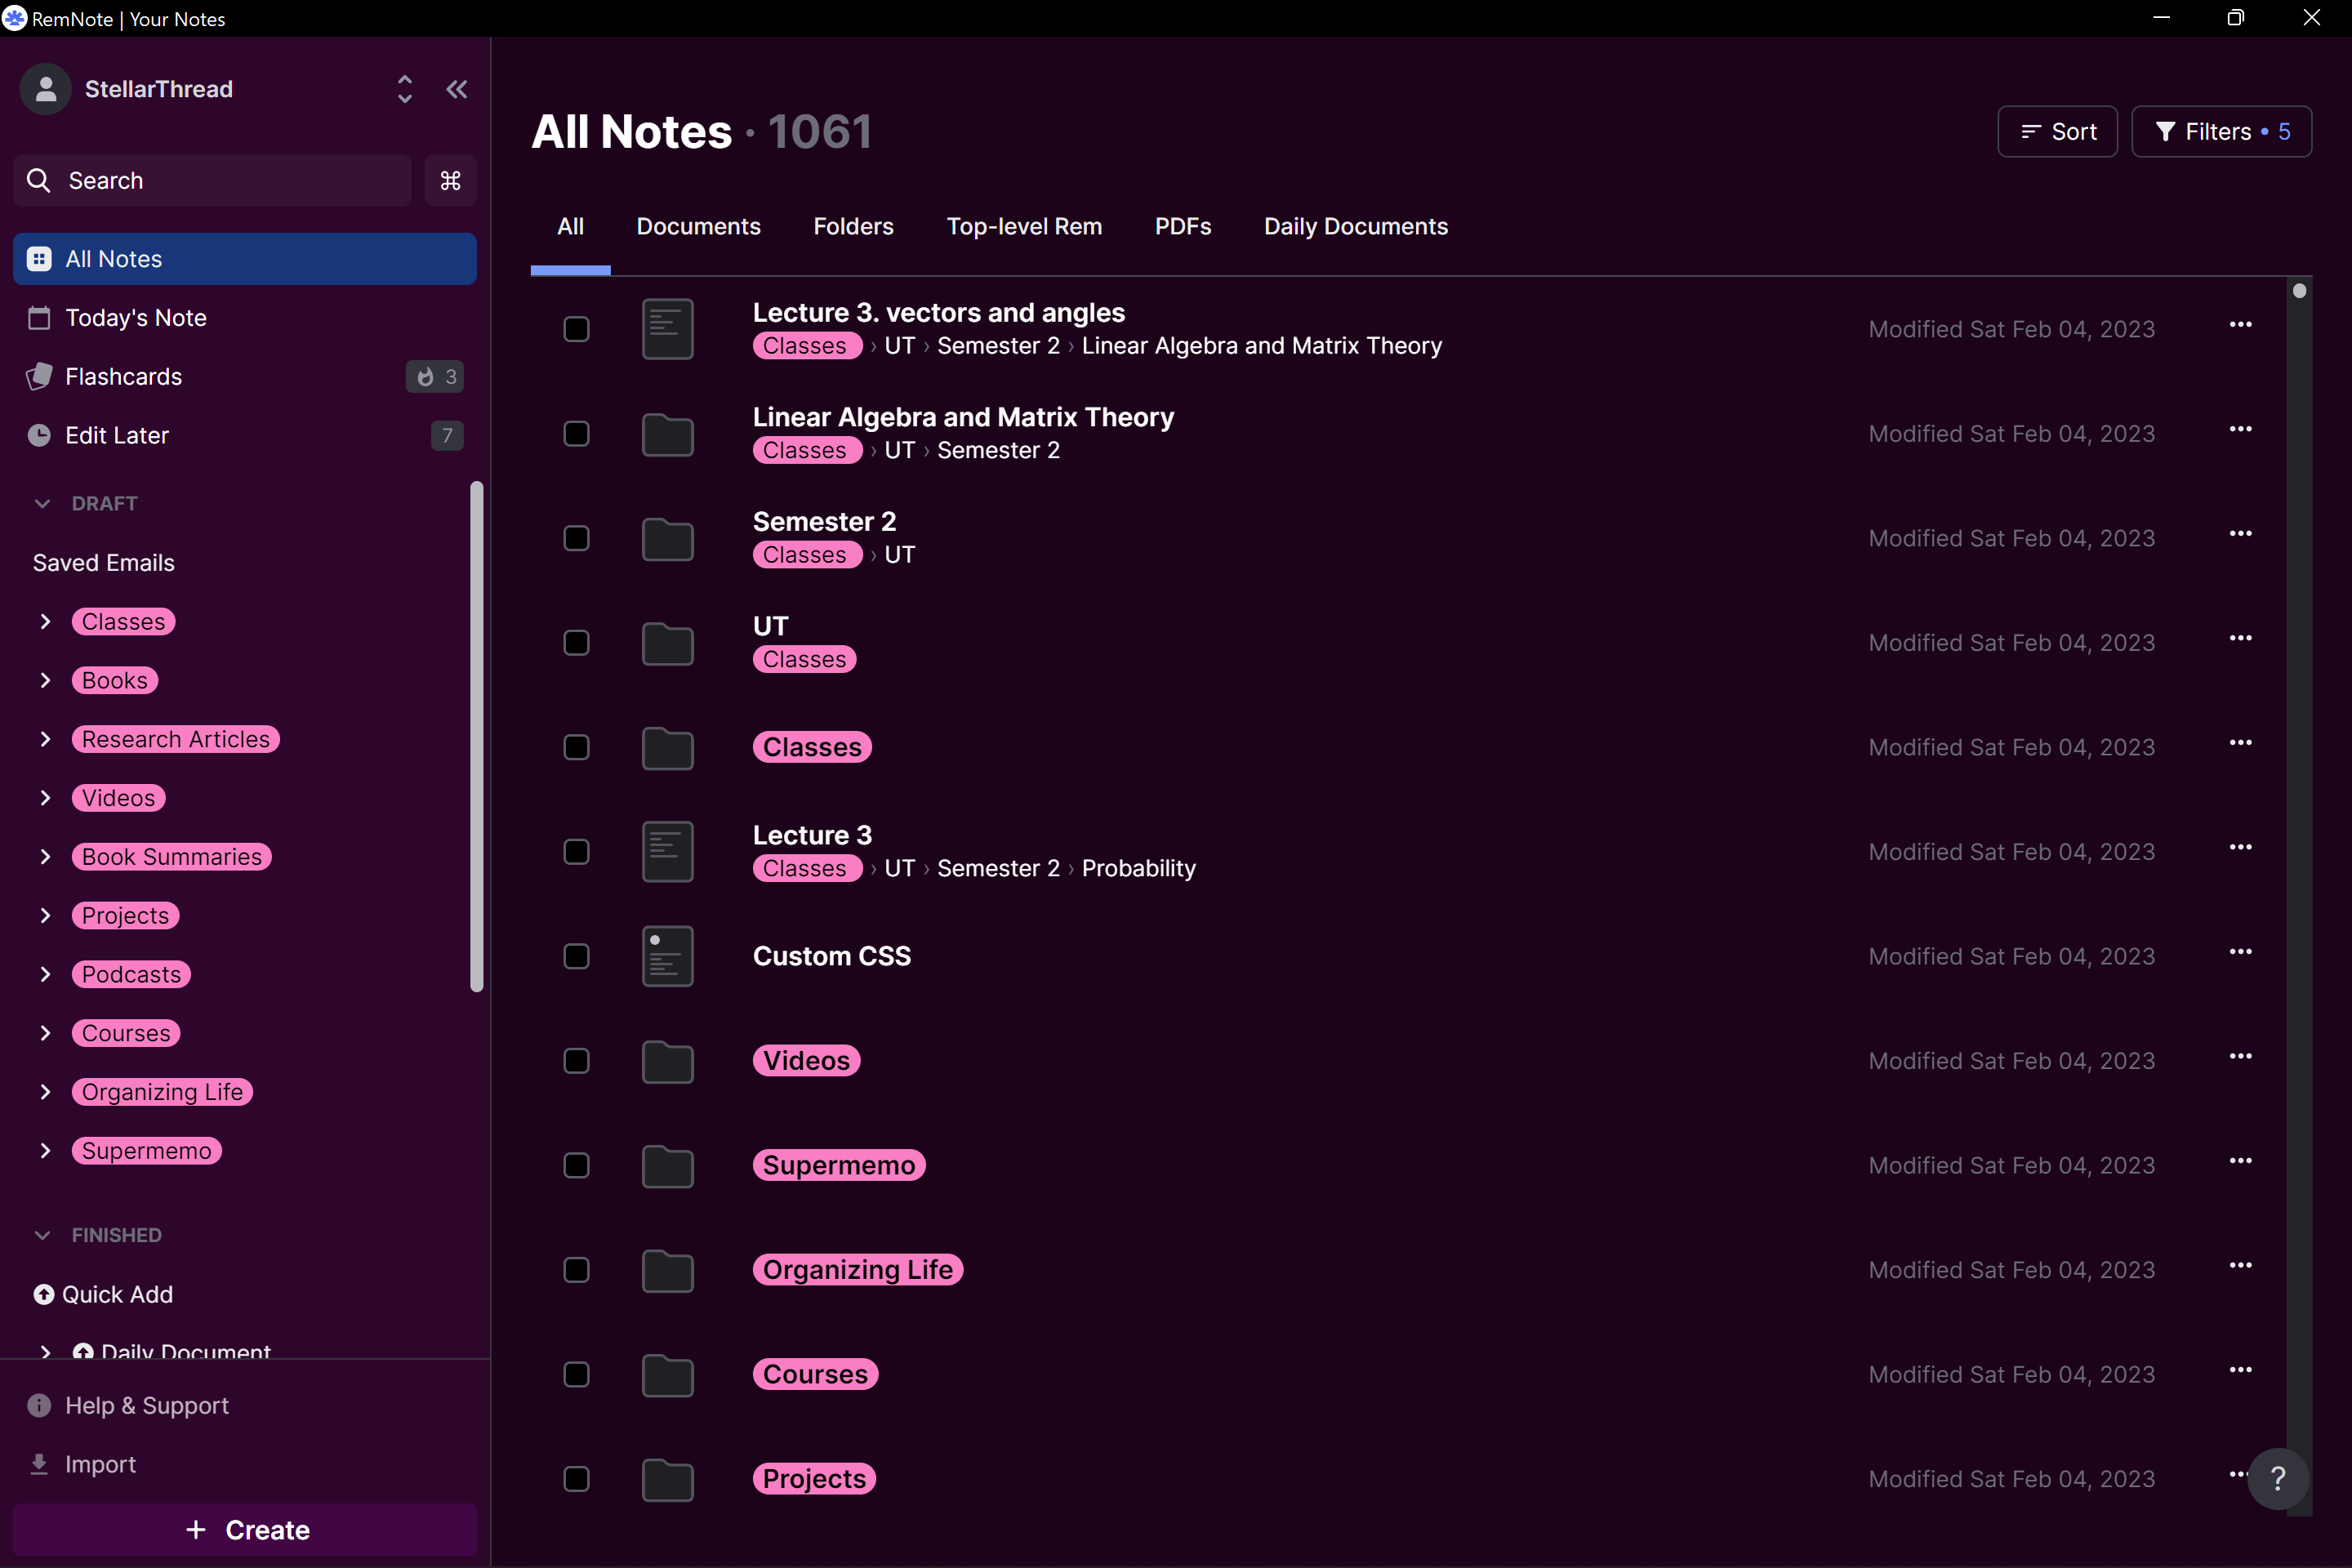
Task: Open Saved Emails in sidebar
Action: pyautogui.click(x=104, y=563)
